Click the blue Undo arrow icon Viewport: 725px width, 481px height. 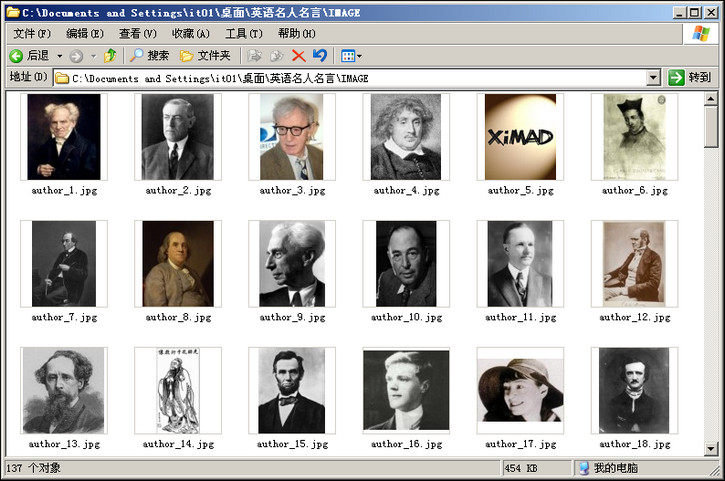click(319, 56)
